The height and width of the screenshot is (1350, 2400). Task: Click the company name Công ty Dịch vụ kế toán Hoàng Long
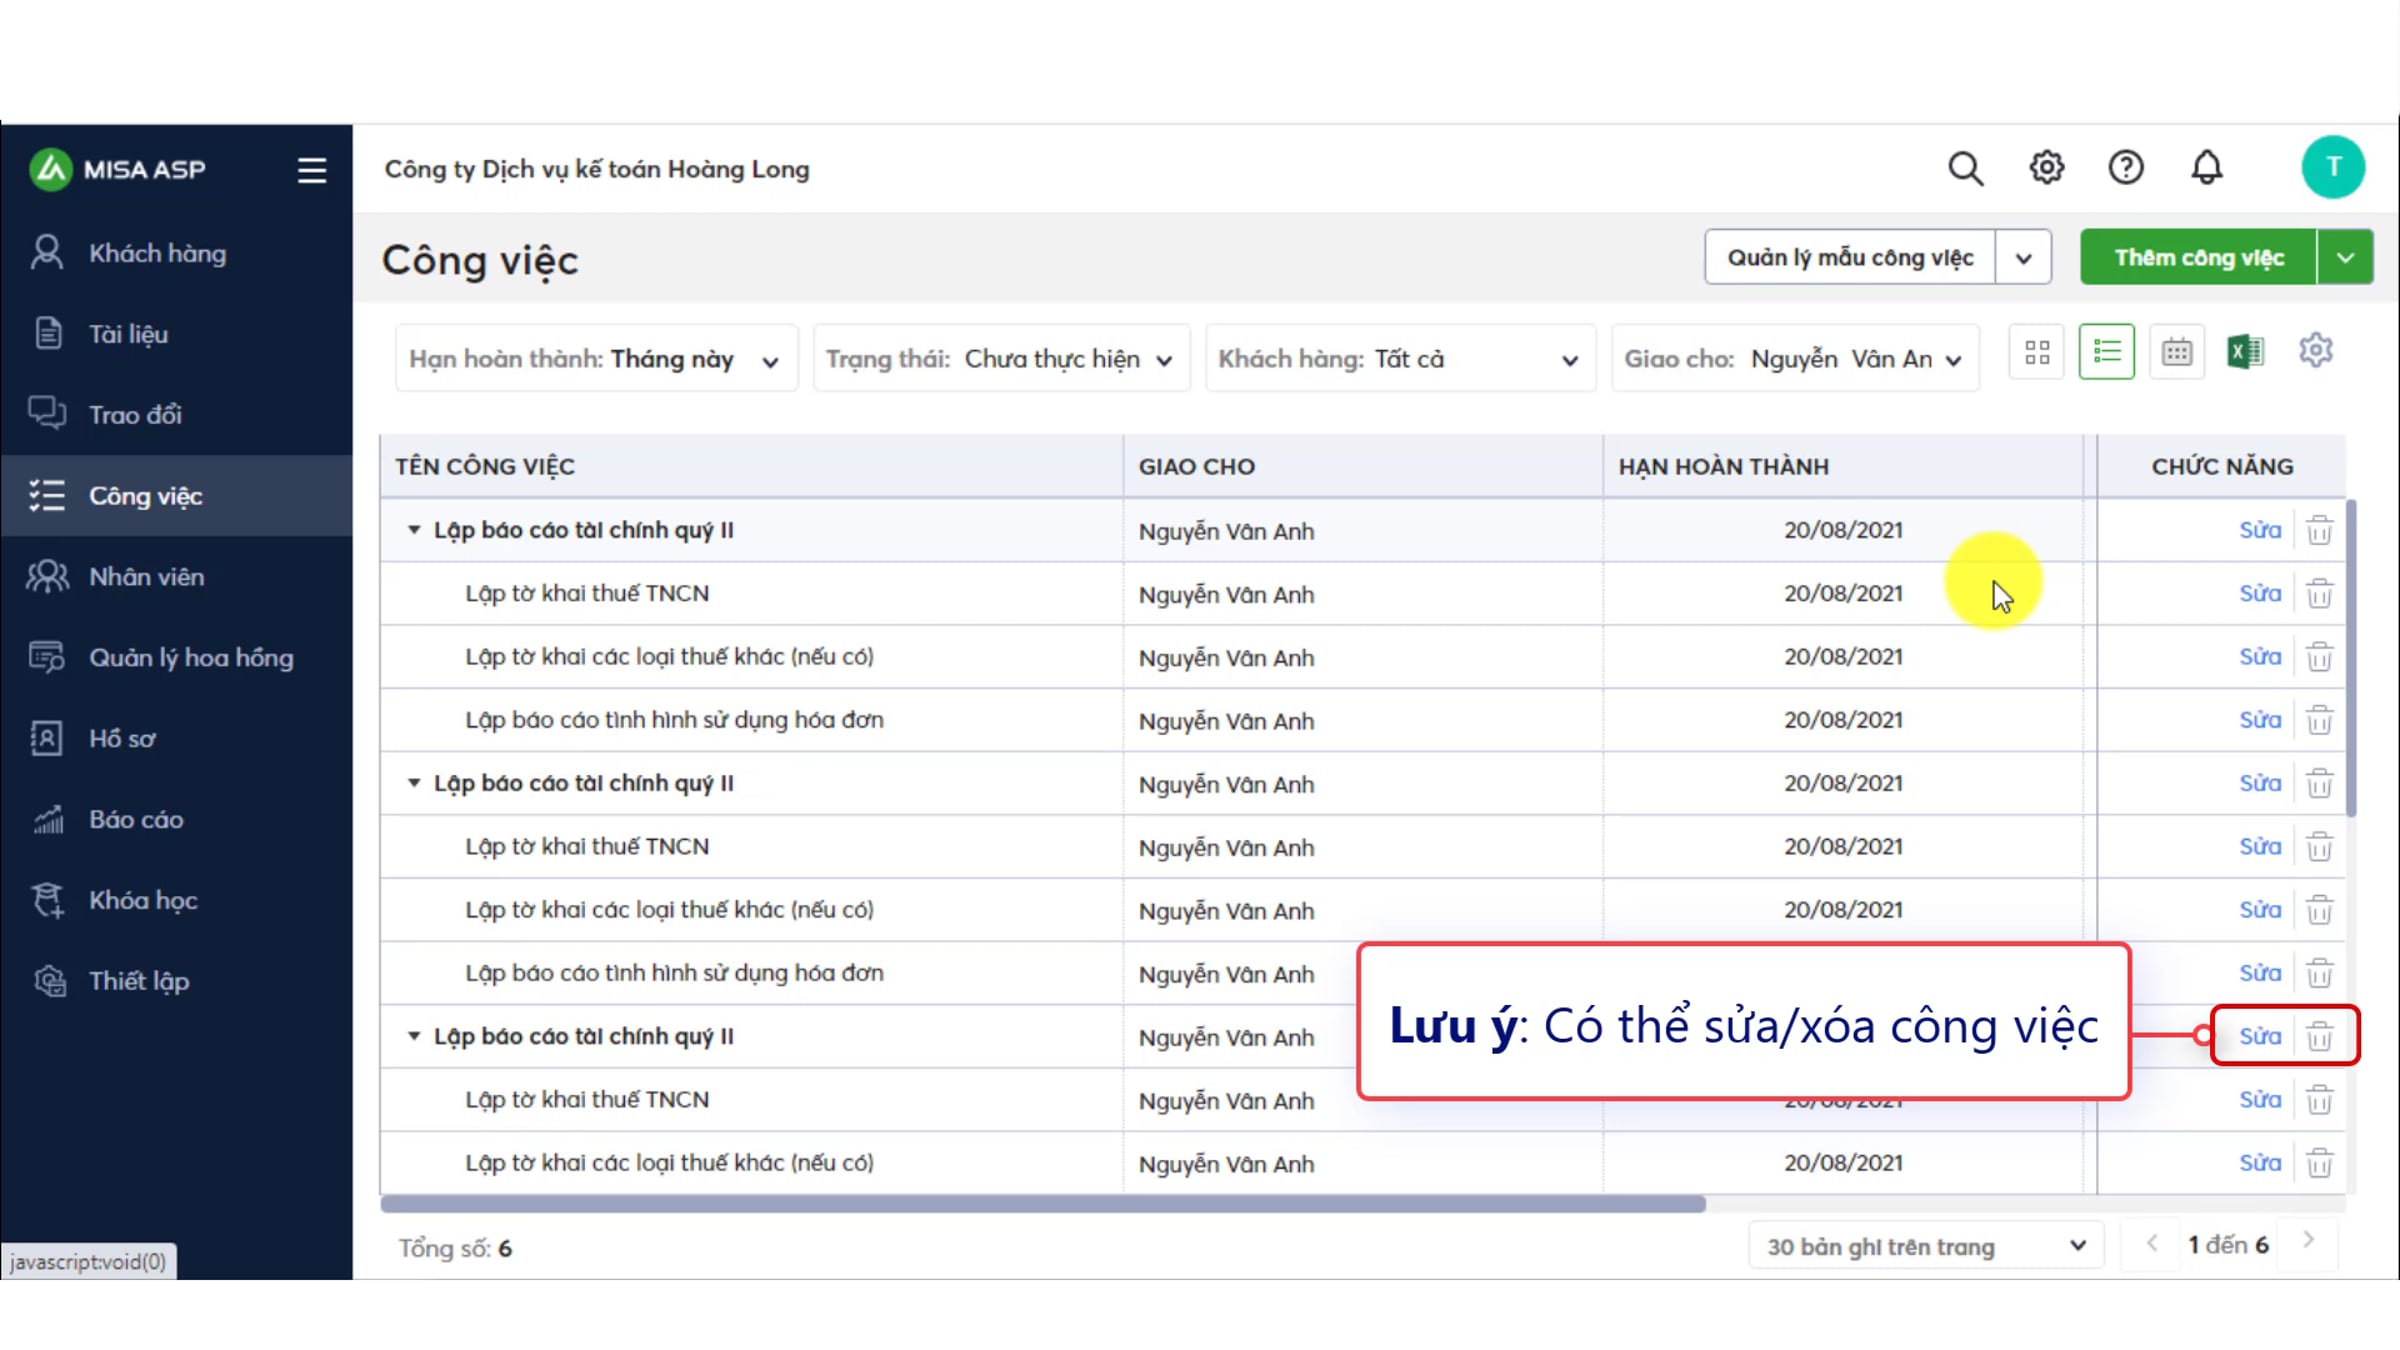(x=597, y=169)
